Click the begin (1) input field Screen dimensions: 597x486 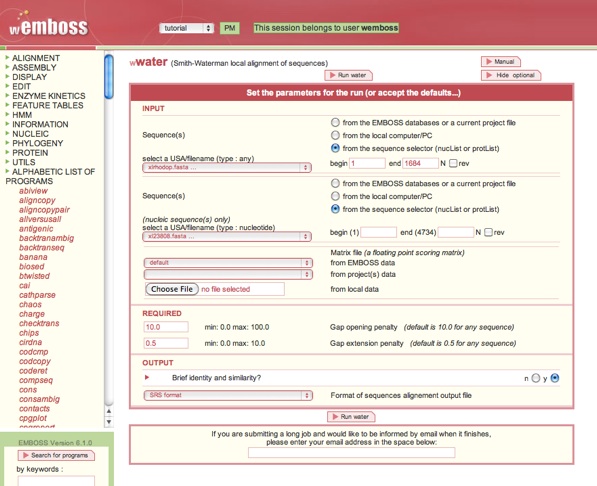click(378, 232)
